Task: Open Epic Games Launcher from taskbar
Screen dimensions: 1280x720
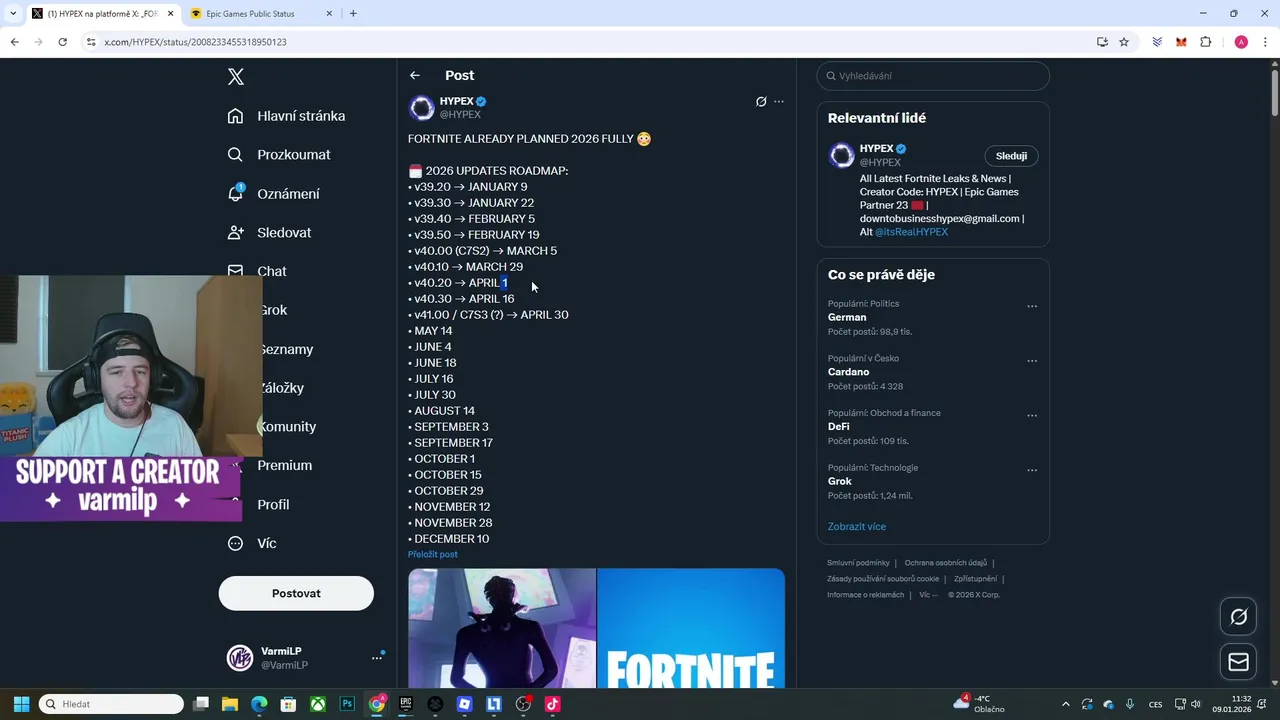Action: click(406, 704)
